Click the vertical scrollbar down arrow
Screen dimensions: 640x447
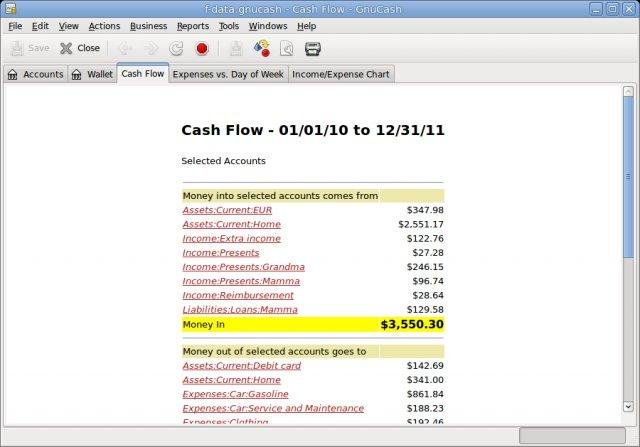pos(627,406)
